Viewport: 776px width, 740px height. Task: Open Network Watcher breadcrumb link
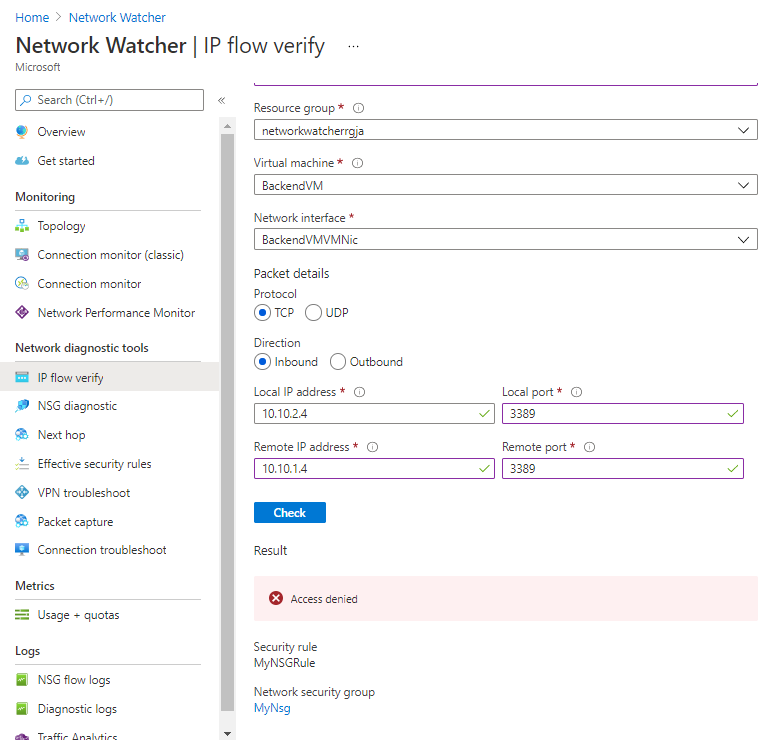(117, 18)
